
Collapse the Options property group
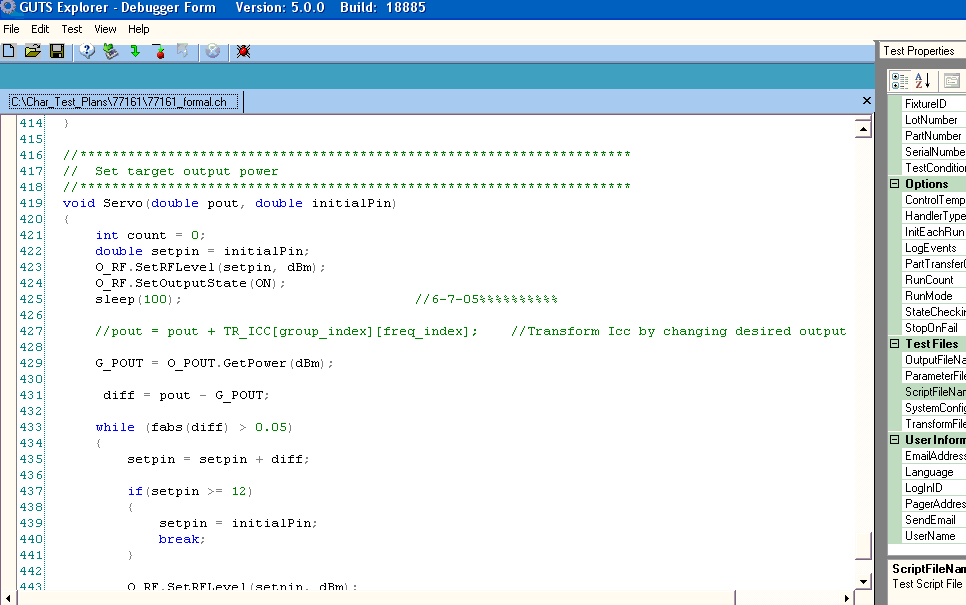coord(895,184)
